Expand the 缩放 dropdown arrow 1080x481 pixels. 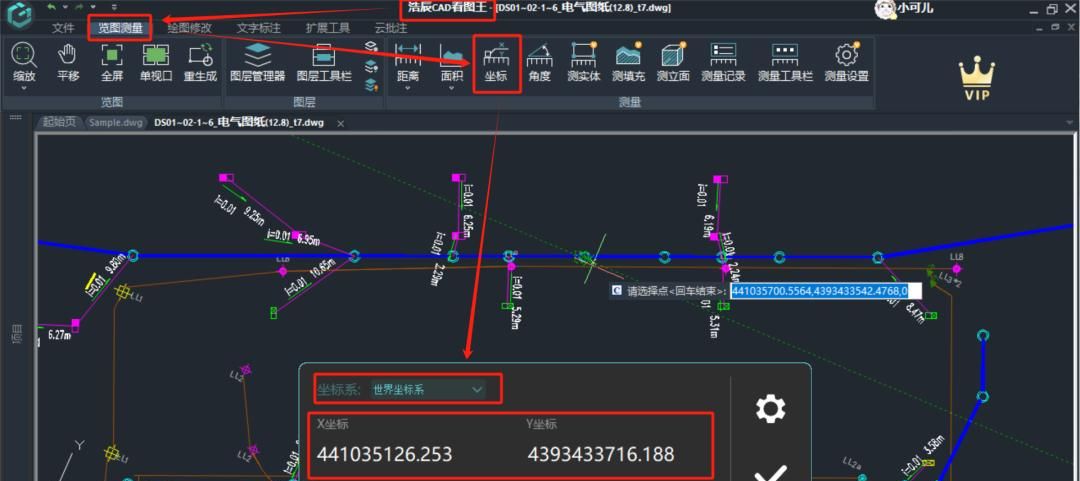(24, 88)
